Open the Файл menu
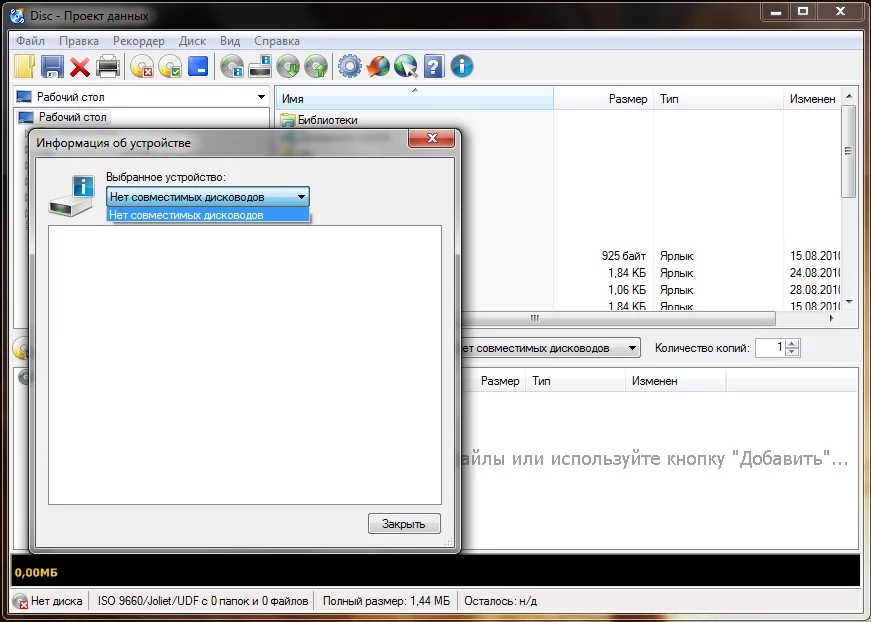The height and width of the screenshot is (622, 871). coord(31,41)
